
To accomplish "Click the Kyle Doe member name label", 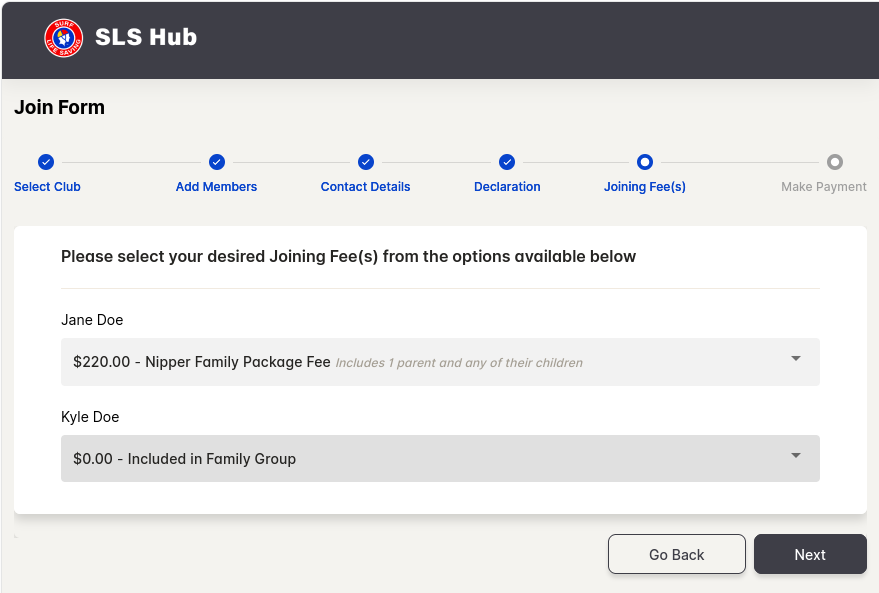I will [90, 416].
